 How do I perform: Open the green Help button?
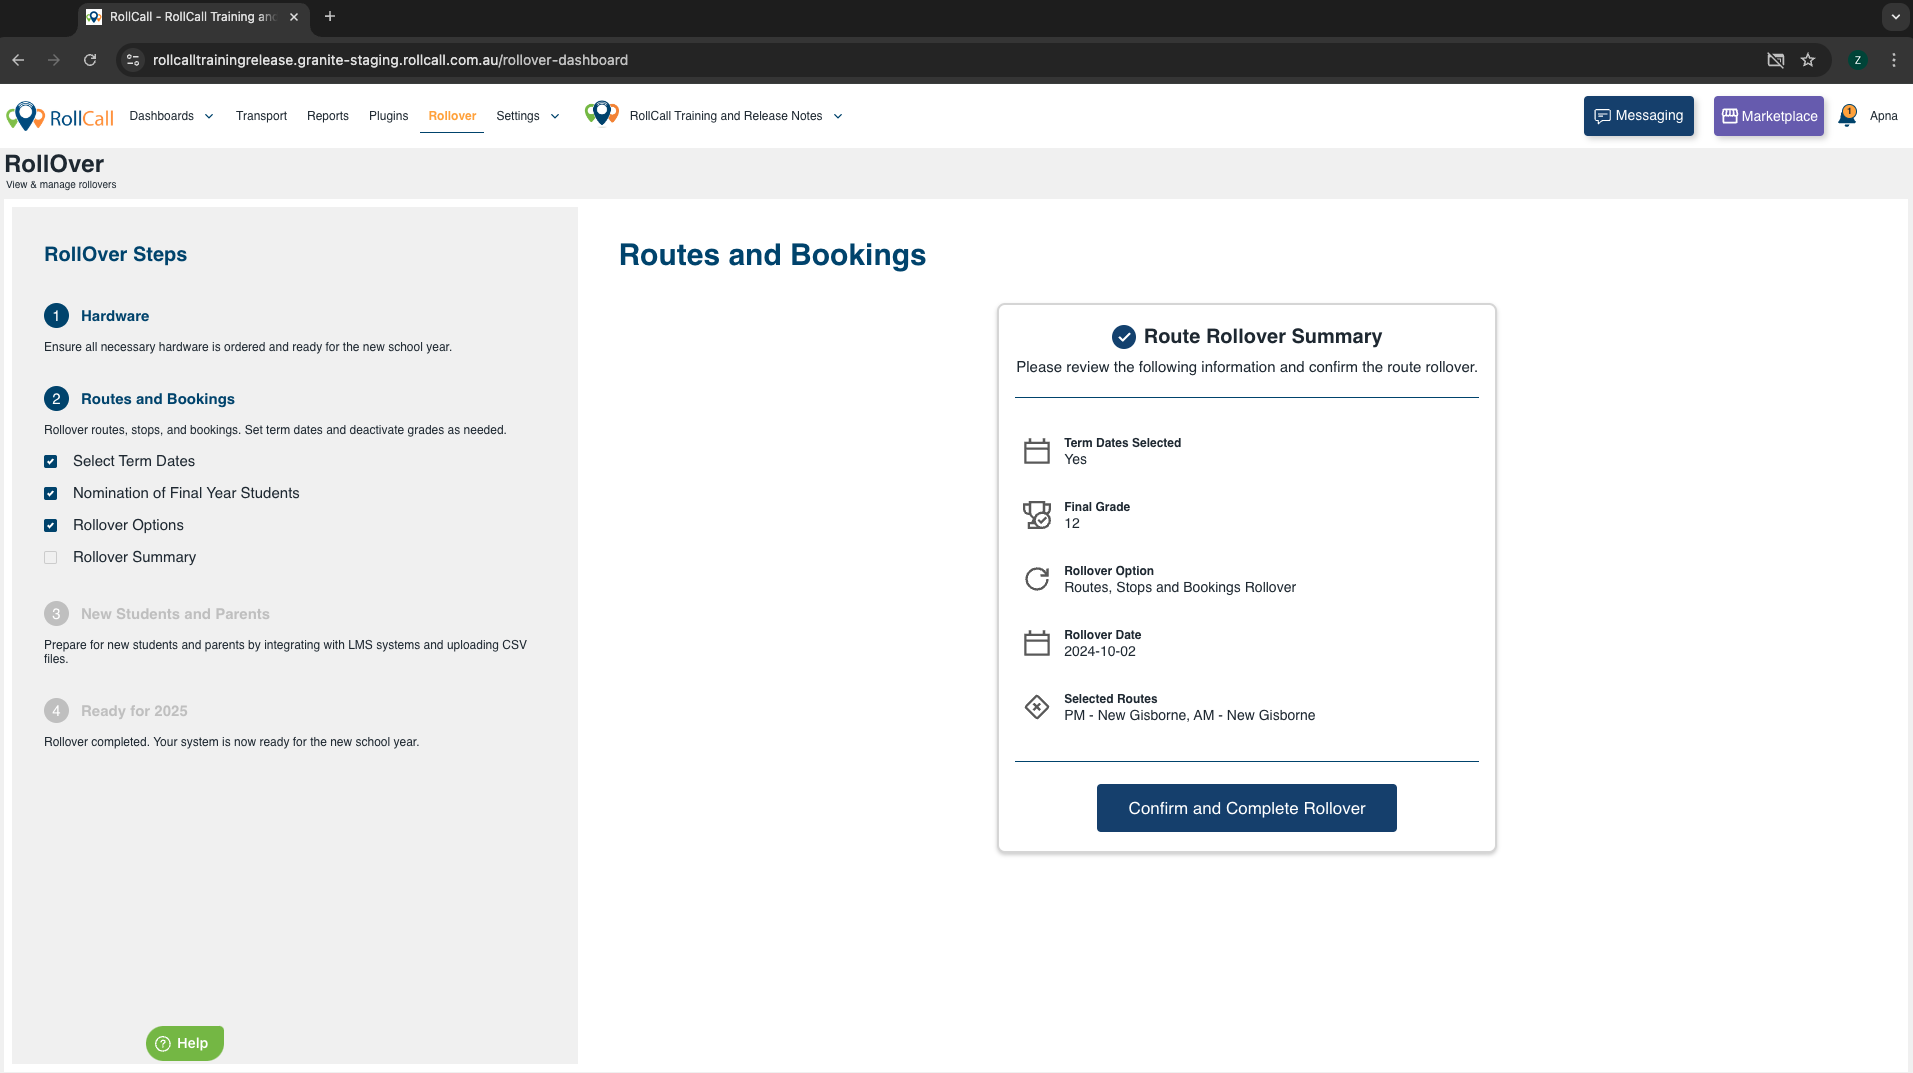(185, 1043)
